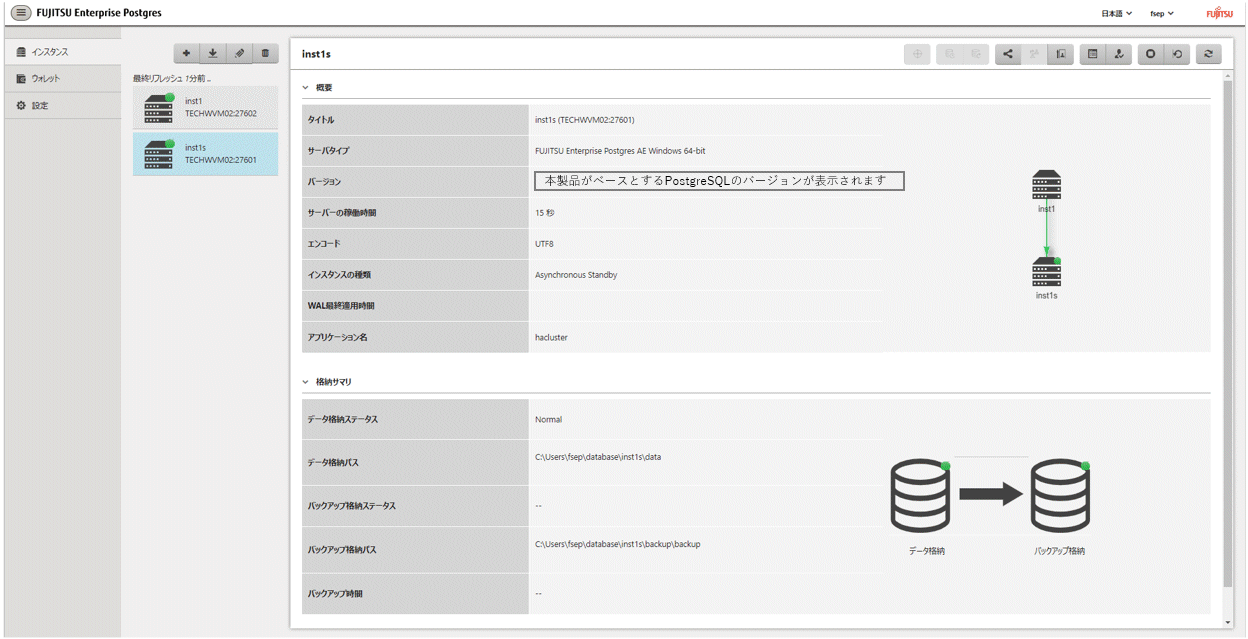This screenshot has width=1248, height=639.
Task: Edit instance with the pencil icon
Action: pyautogui.click(x=239, y=53)
